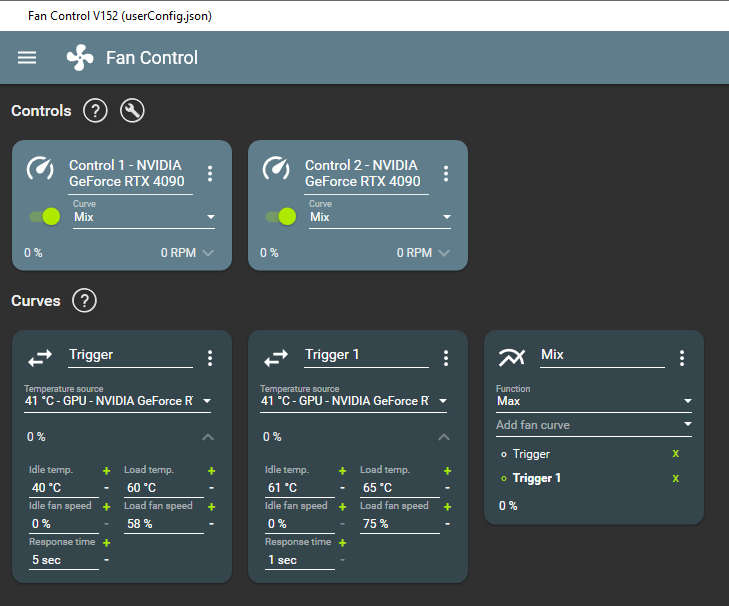Edit Trigger Load fan speed 58 % field
This screenshot has height=606, width=729.
[x=164, y=524]
